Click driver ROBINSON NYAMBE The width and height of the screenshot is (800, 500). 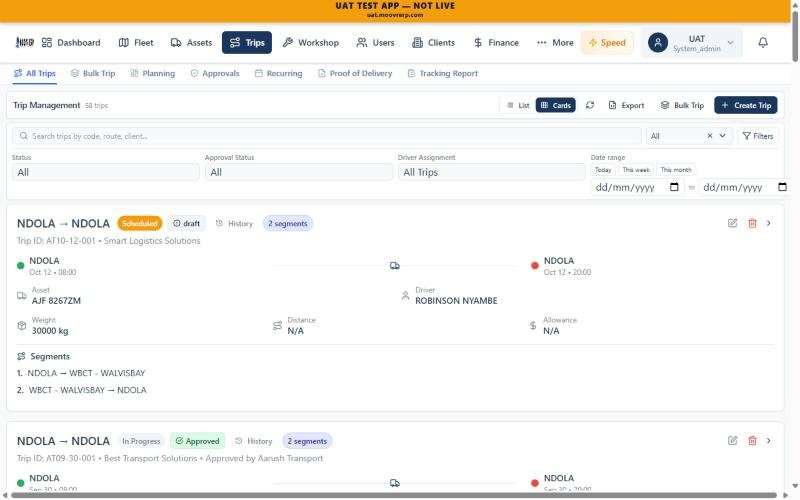pos(456,301)
